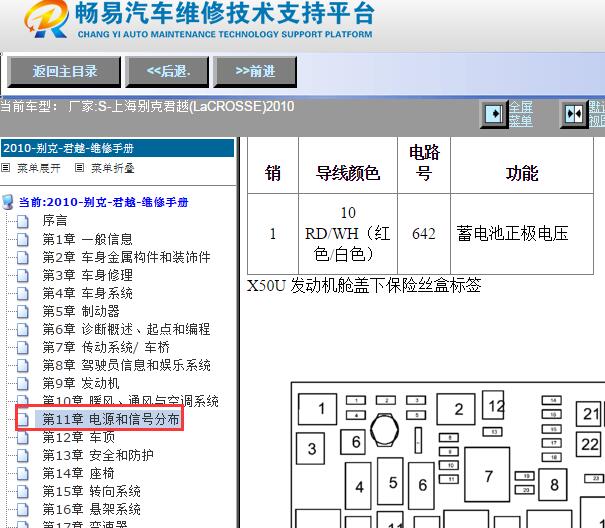Image resolution: width=605 pixels, height=528 pixels.
Task: Click the page icon beside 第1章
Action: pos(23,239)
